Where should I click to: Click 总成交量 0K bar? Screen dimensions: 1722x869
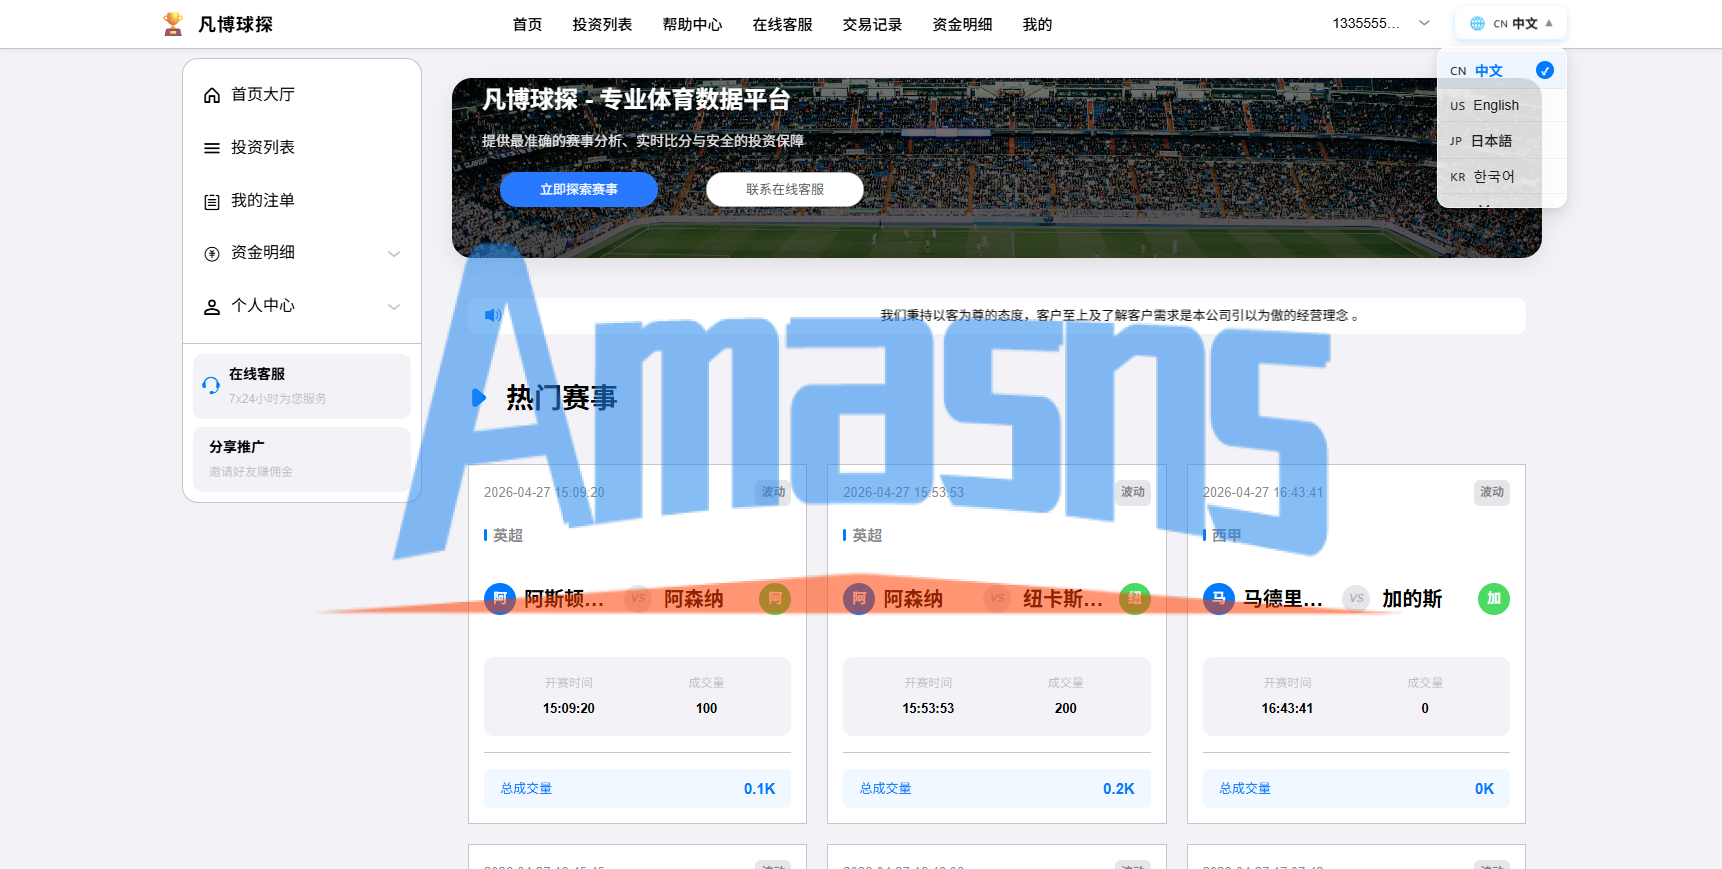click(1356, 788)
